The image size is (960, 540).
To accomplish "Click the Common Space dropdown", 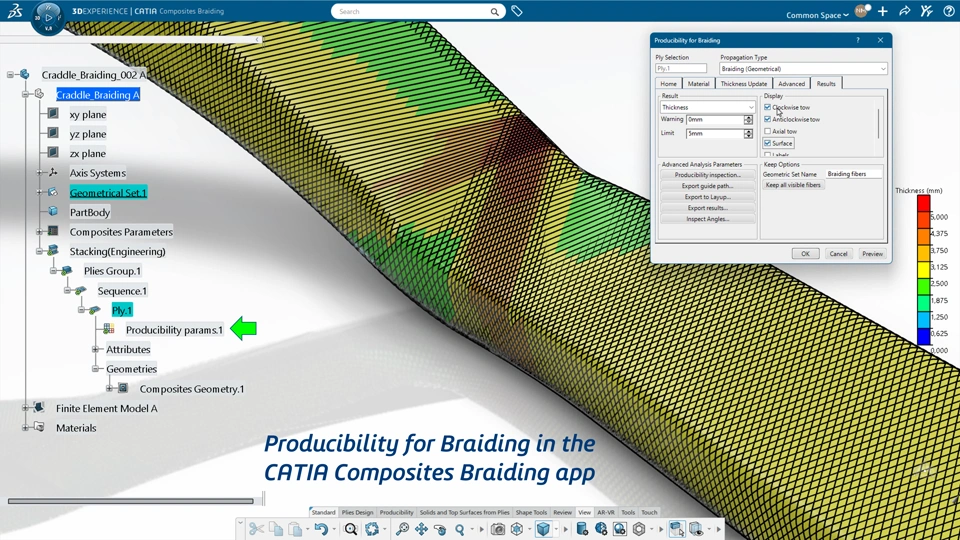I will [817, 15].
